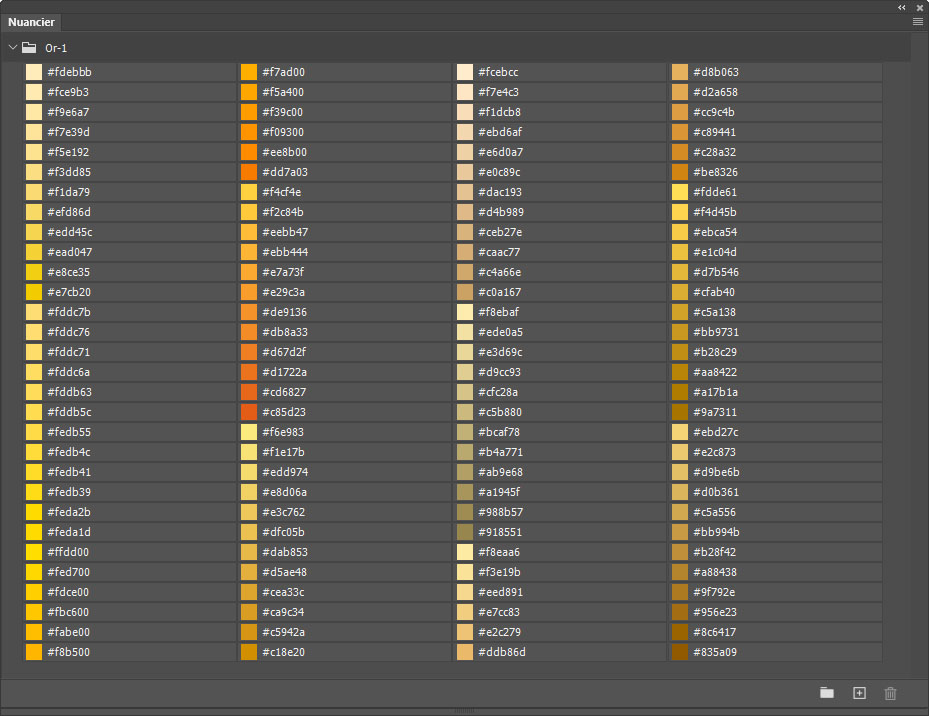Choose the #9f792e swatch
Image resolution: width=929 pixels, height=716 pixels.
680,592
